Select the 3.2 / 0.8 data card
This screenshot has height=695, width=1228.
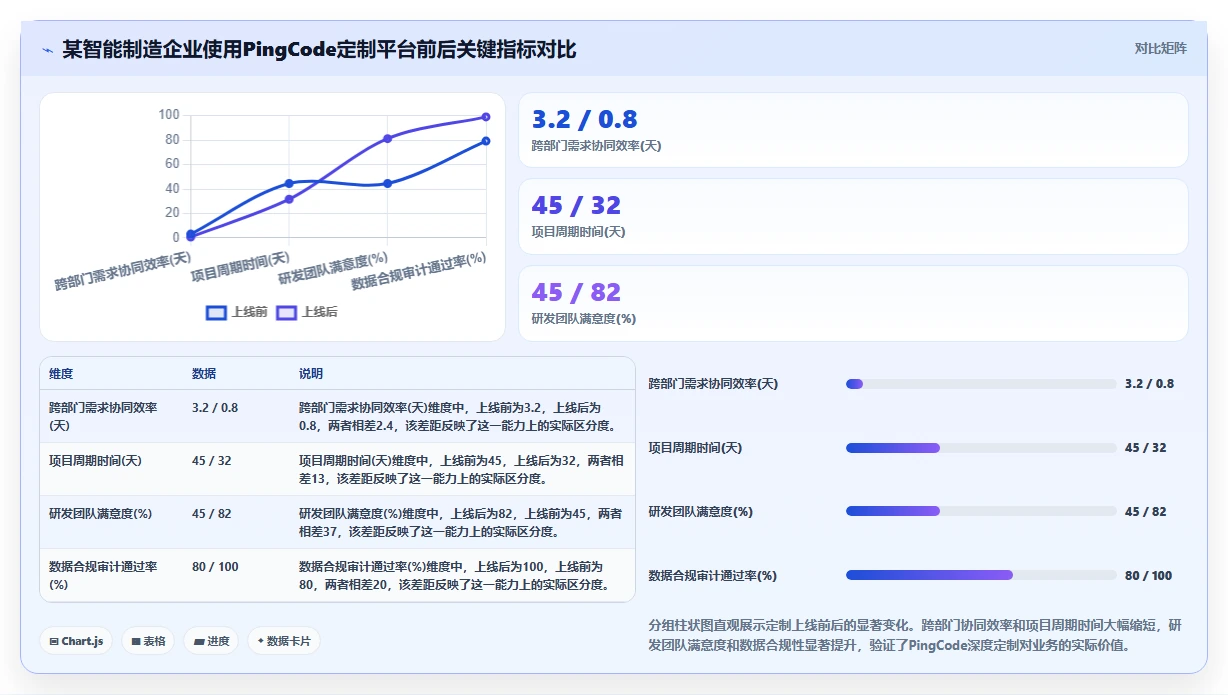pyautogui.click(x=853, y=130)
